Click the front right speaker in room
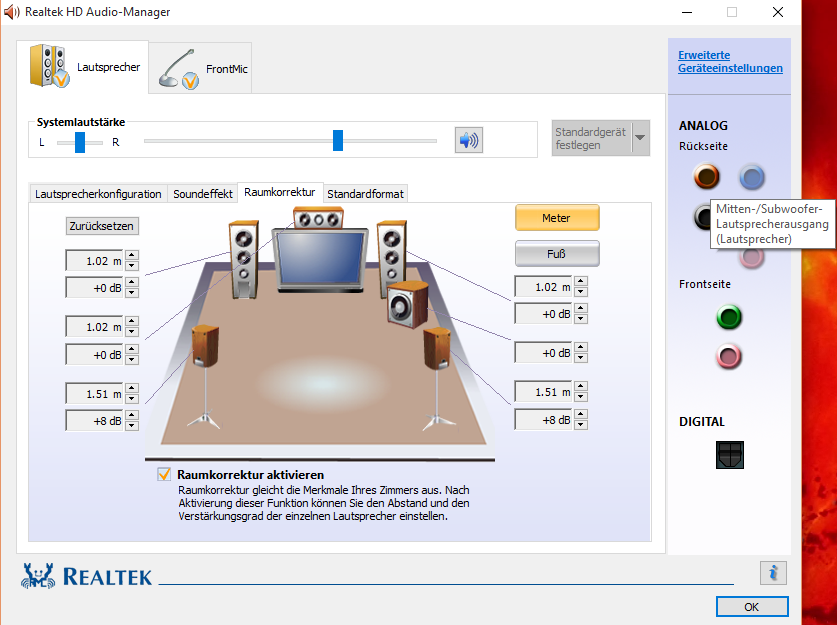The image size is (837, 625). [392, 255]
